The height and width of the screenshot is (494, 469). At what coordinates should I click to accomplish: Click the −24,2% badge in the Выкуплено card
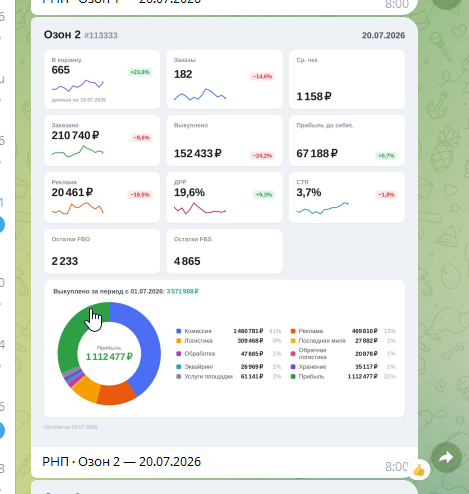(262, 156)
